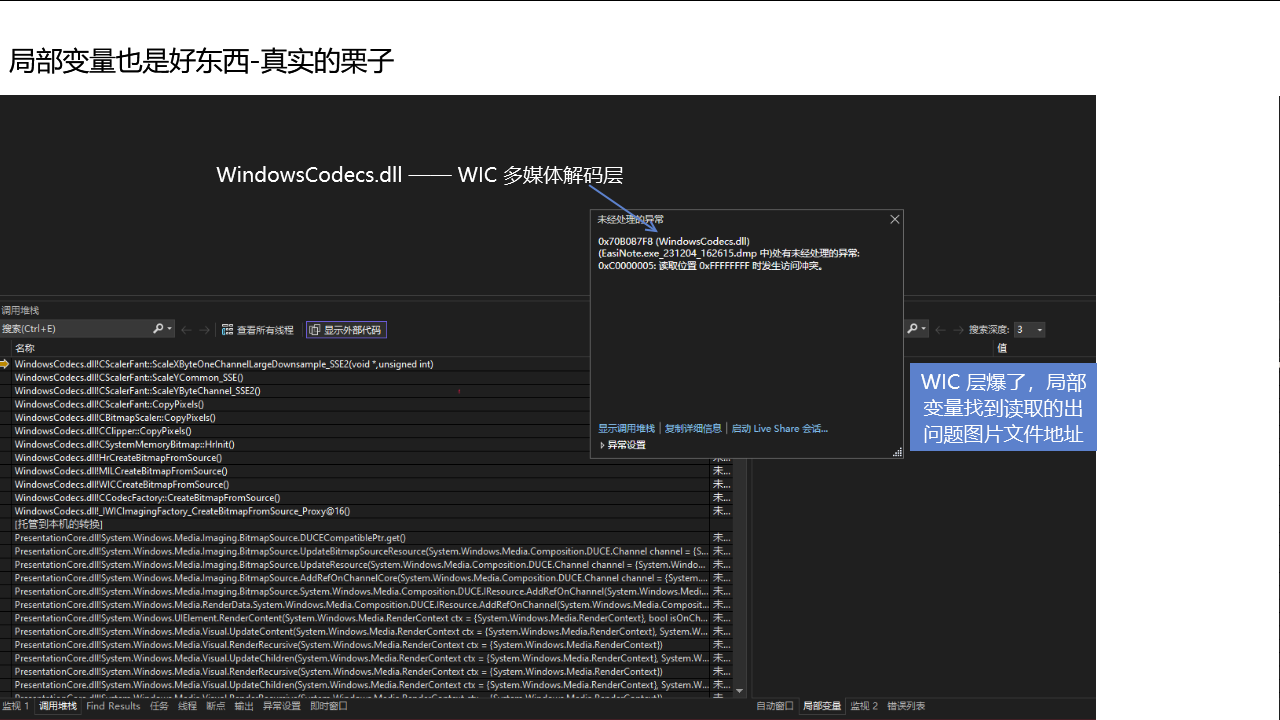Expand the 异常设置 section
The height and width of the screenshot is (720, 1280).
coord(622,445)
